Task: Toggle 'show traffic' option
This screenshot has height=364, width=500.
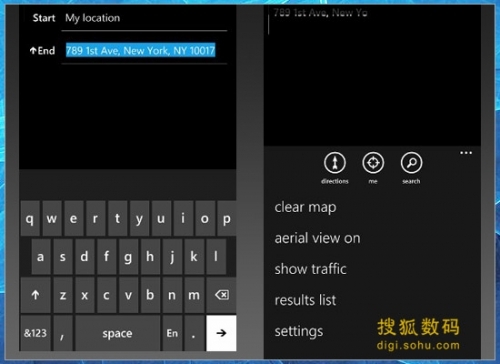Action: (x=310, y=269)
